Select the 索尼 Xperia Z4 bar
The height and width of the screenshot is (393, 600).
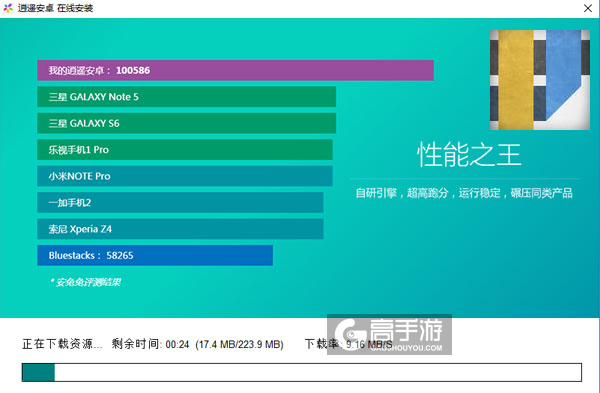[180, 229]
